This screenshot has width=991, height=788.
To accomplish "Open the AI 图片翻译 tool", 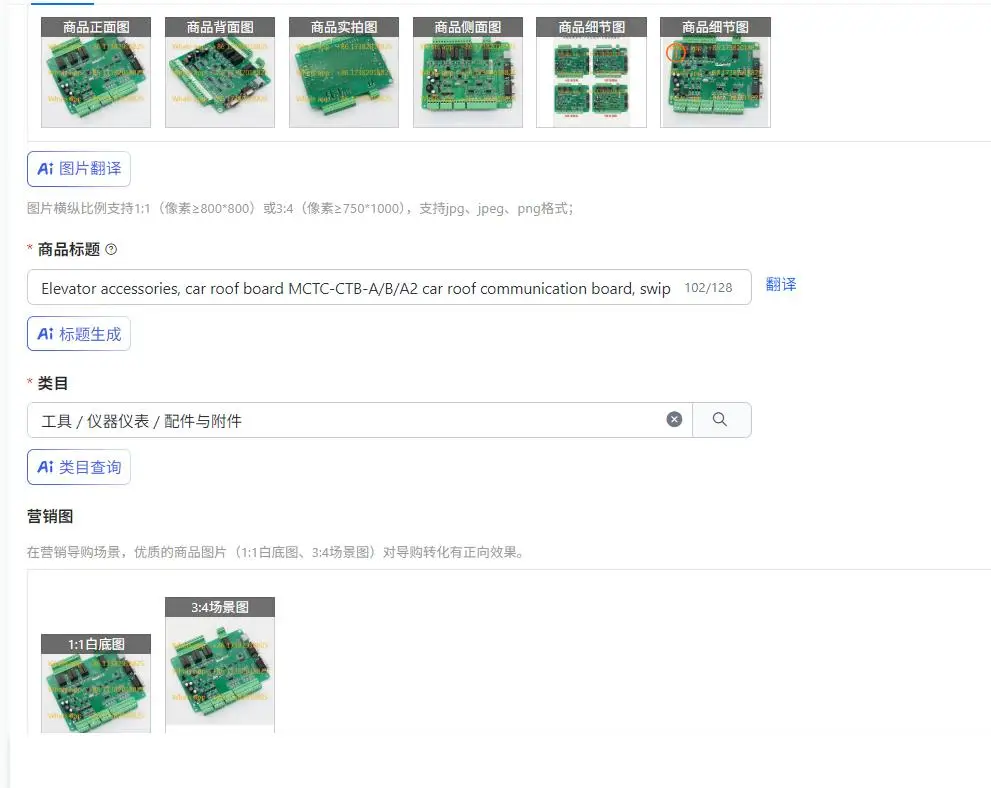I will click(79, 169).
